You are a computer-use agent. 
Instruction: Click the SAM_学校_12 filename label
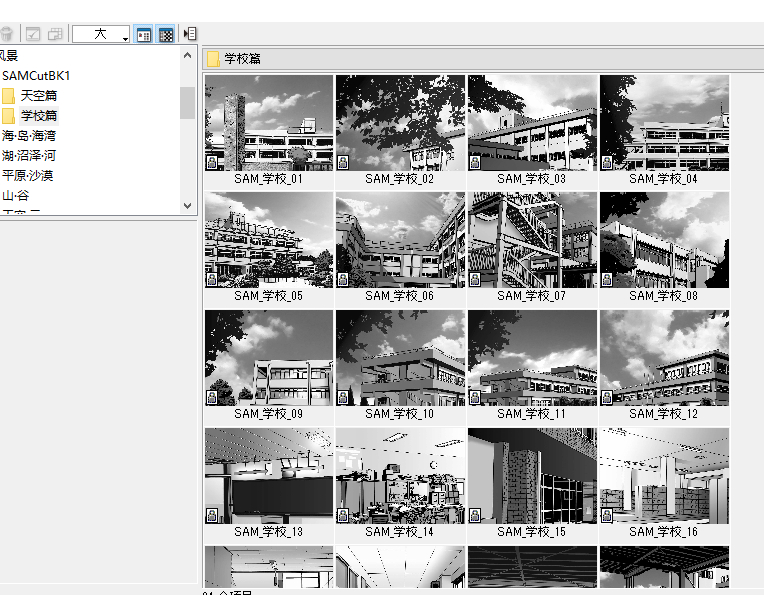click(664, 414)
